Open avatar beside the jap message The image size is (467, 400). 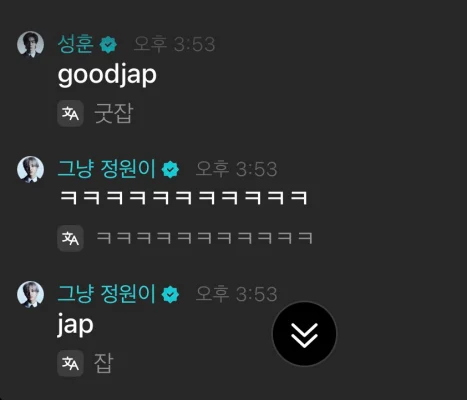[30, 294]
